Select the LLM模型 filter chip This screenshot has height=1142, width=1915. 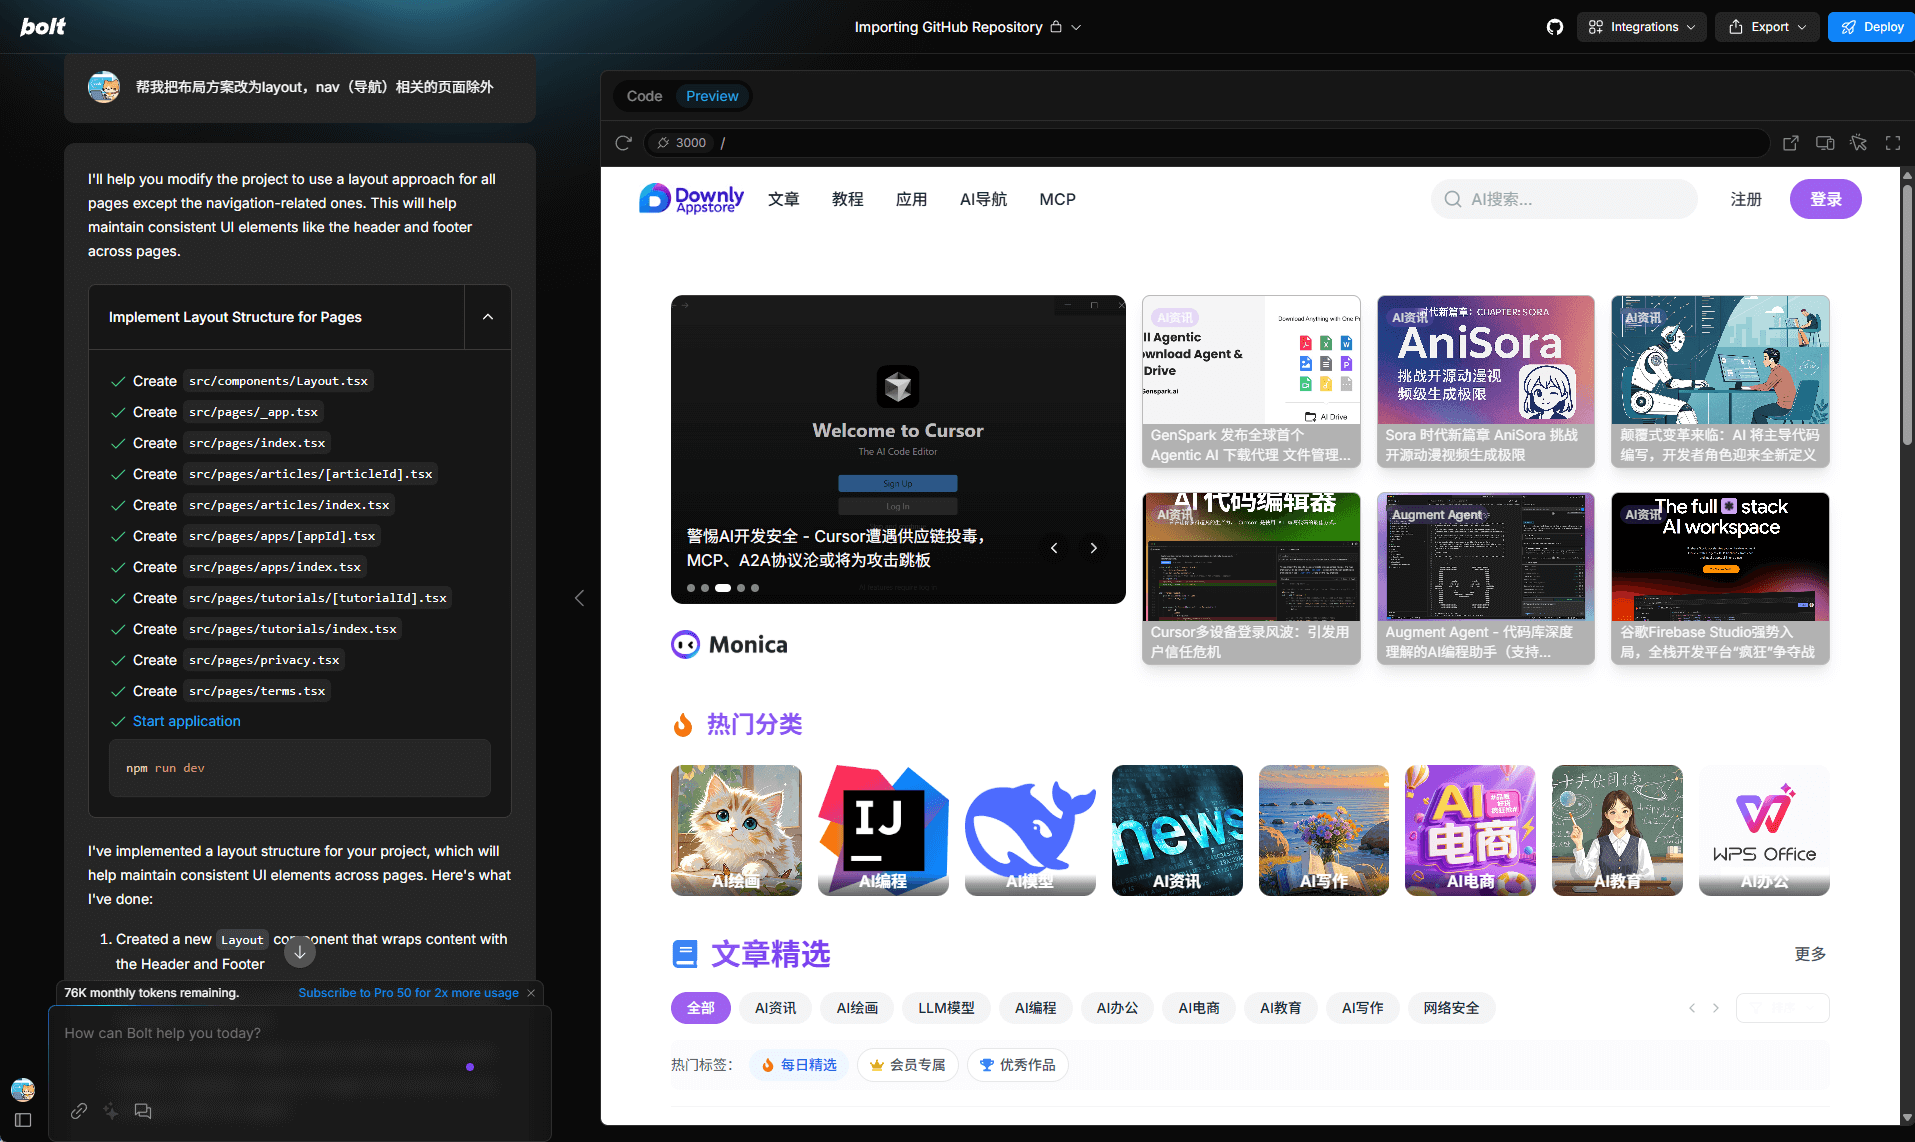click(x=947, y=1008)
